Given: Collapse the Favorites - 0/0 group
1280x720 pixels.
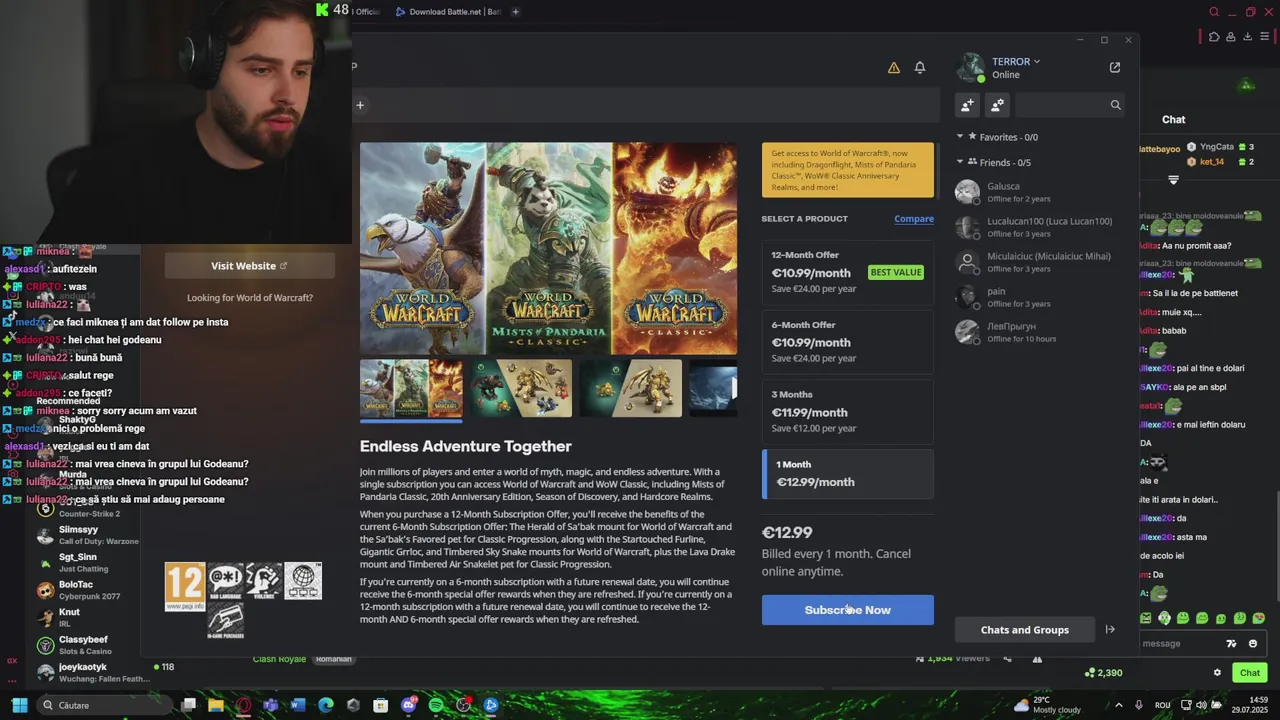Looking at the screenshot, I should (x=960, y=137).
